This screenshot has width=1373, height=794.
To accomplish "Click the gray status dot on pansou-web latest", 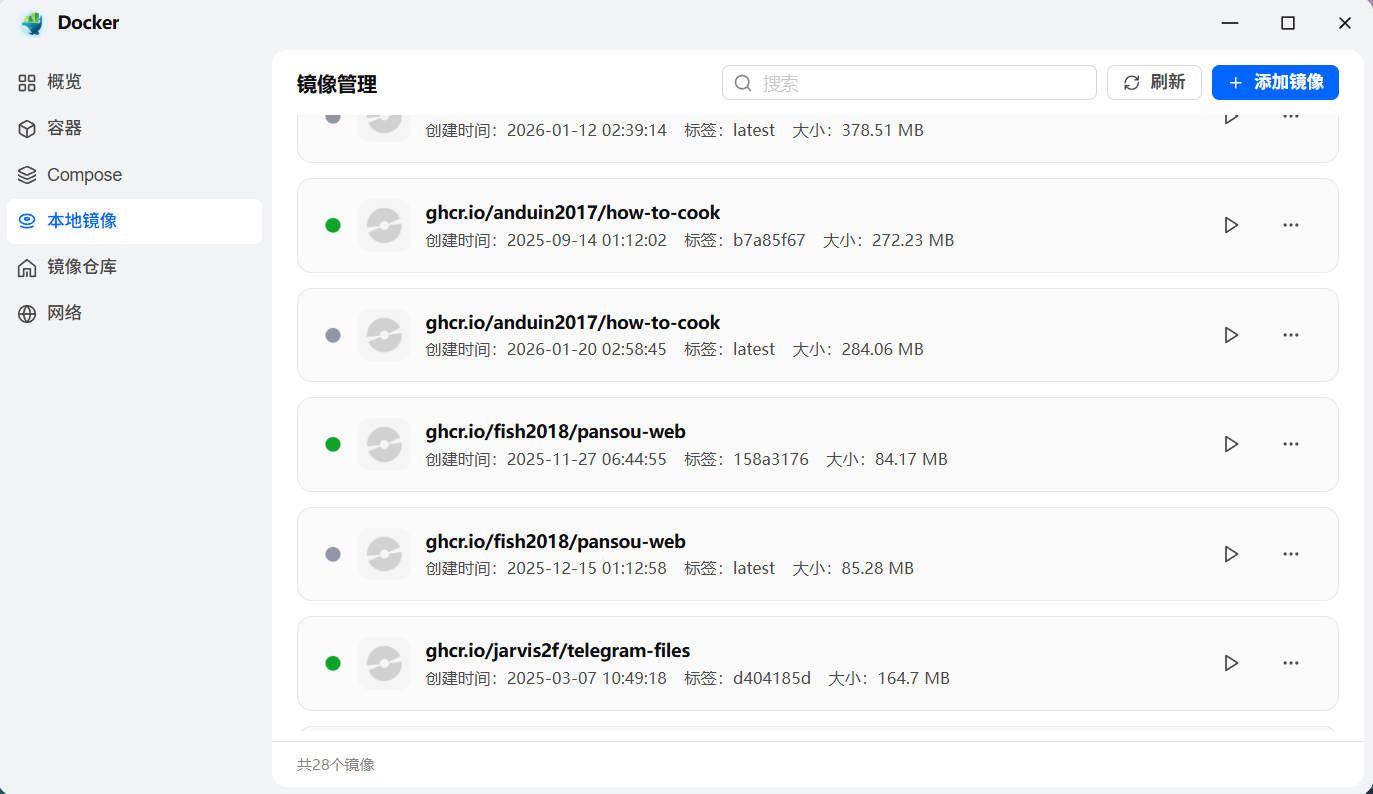I will pos(333,554).
